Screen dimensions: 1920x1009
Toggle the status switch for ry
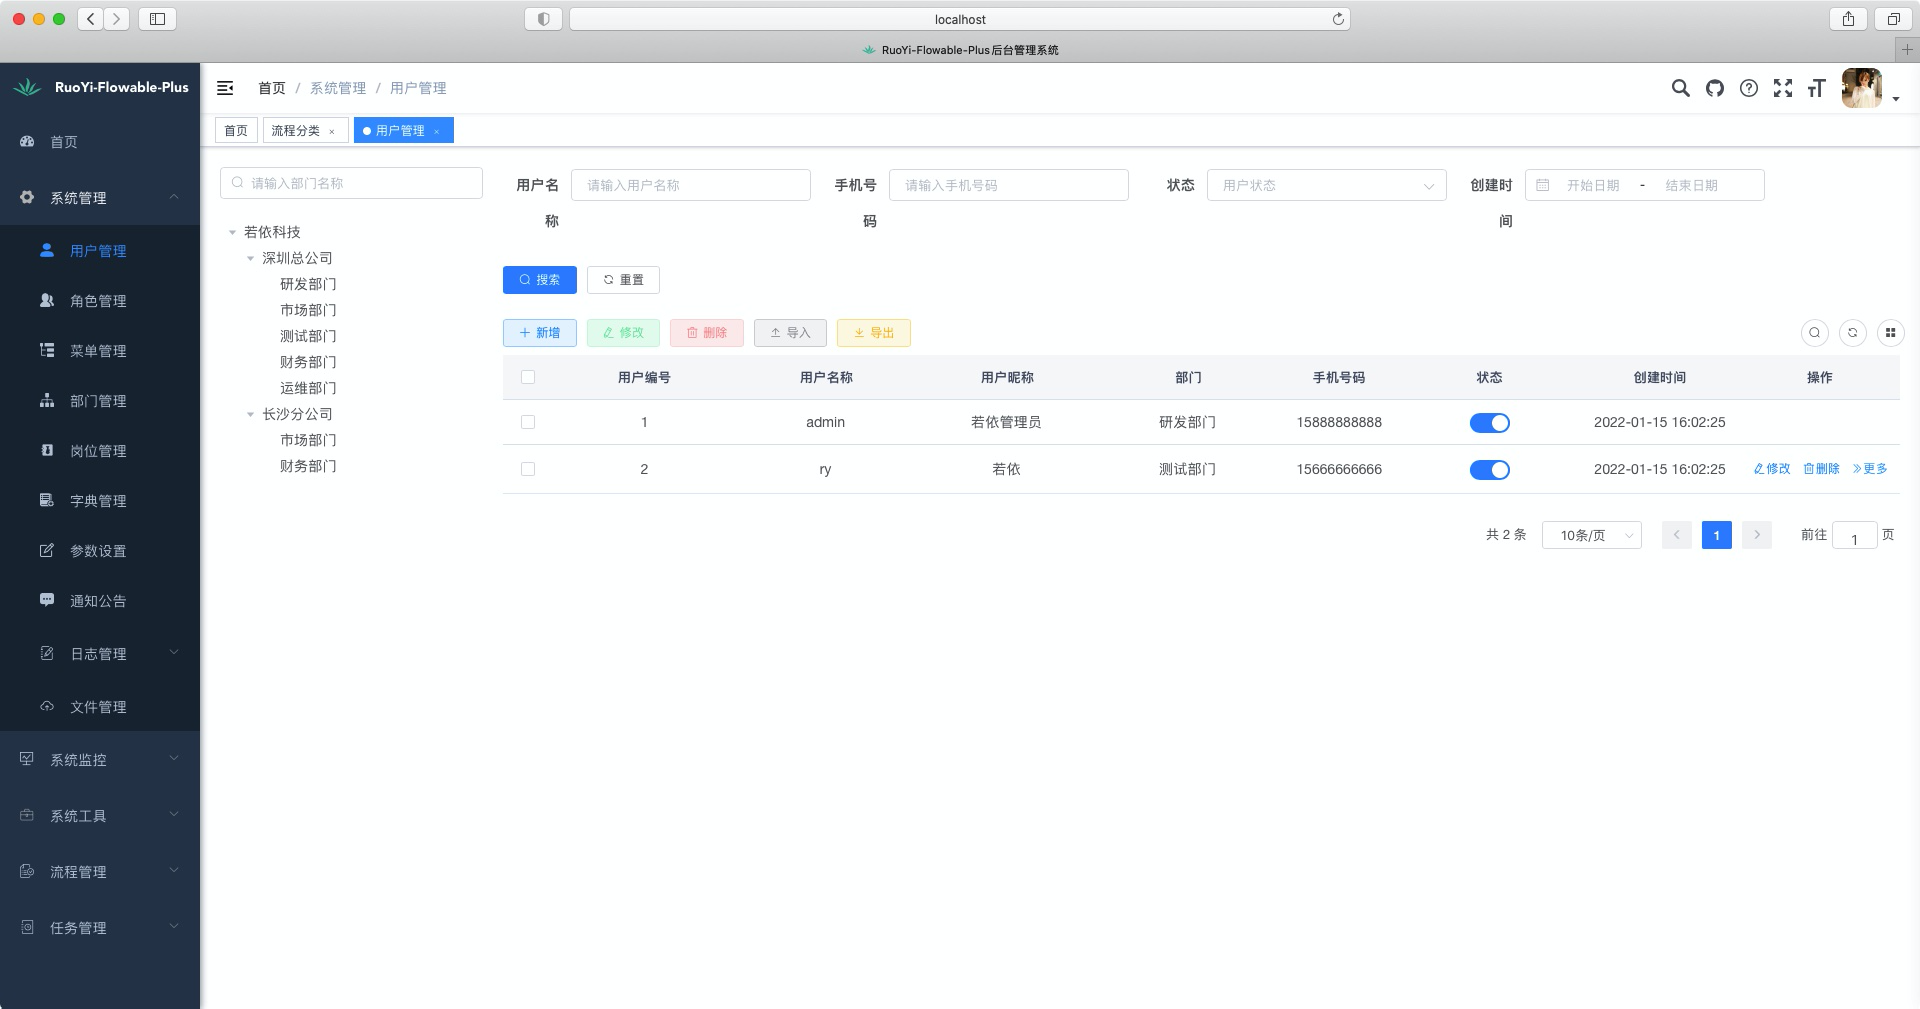tap(1489, 470)
